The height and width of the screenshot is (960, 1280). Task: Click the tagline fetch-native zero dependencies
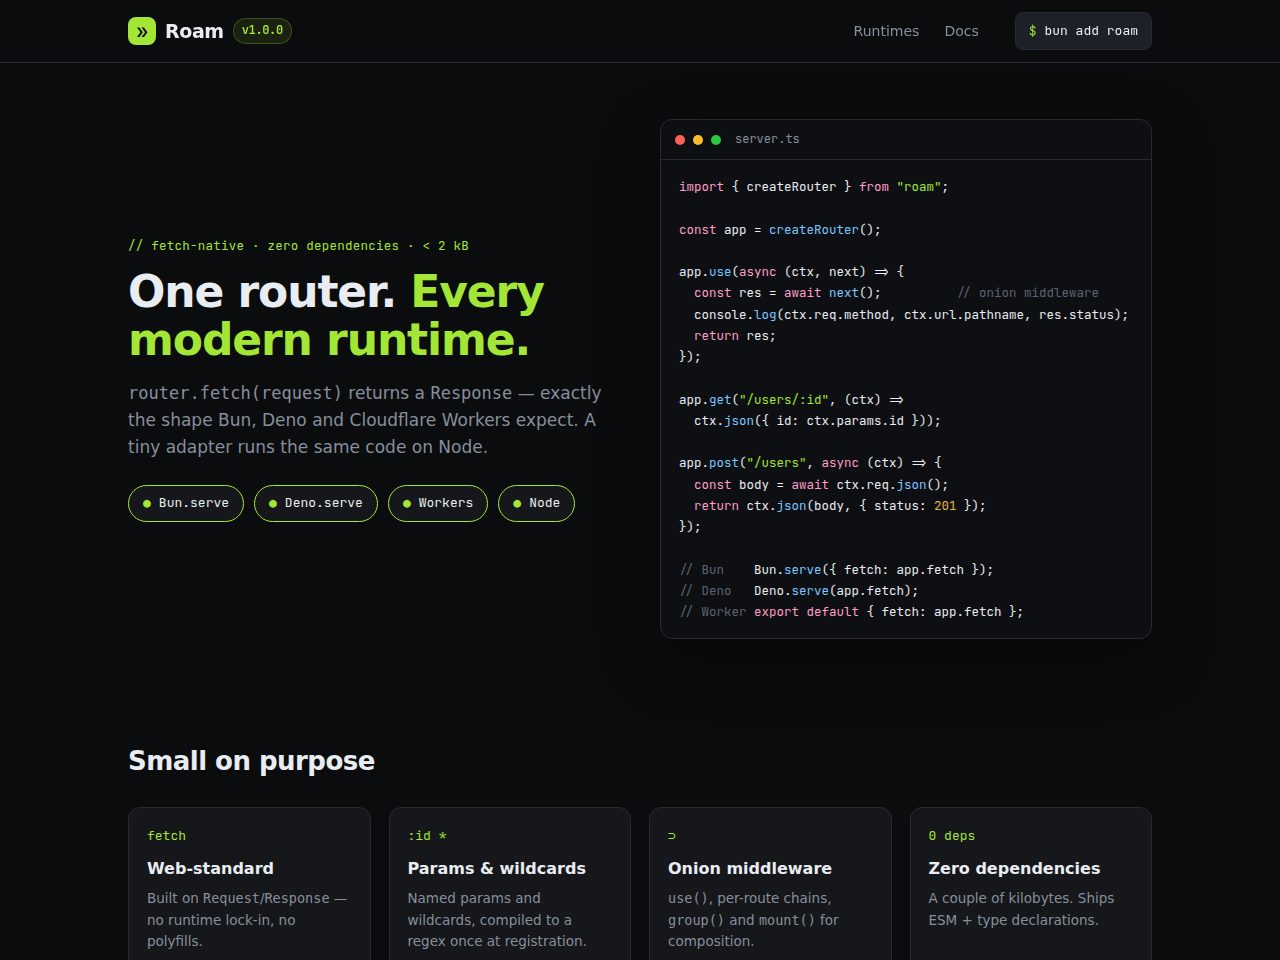298,246
